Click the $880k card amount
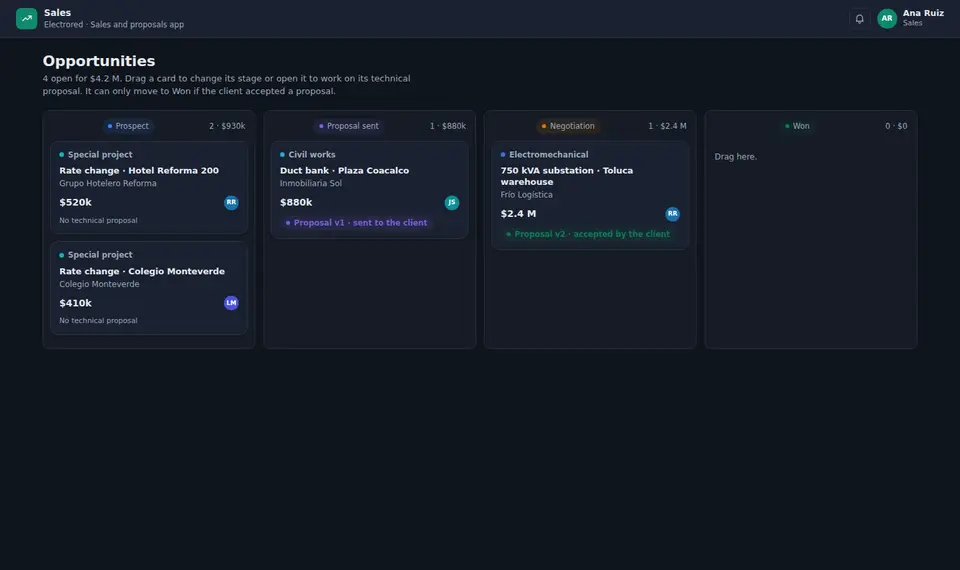This screenshot has width=960, height=570. (x=296, y=202)
